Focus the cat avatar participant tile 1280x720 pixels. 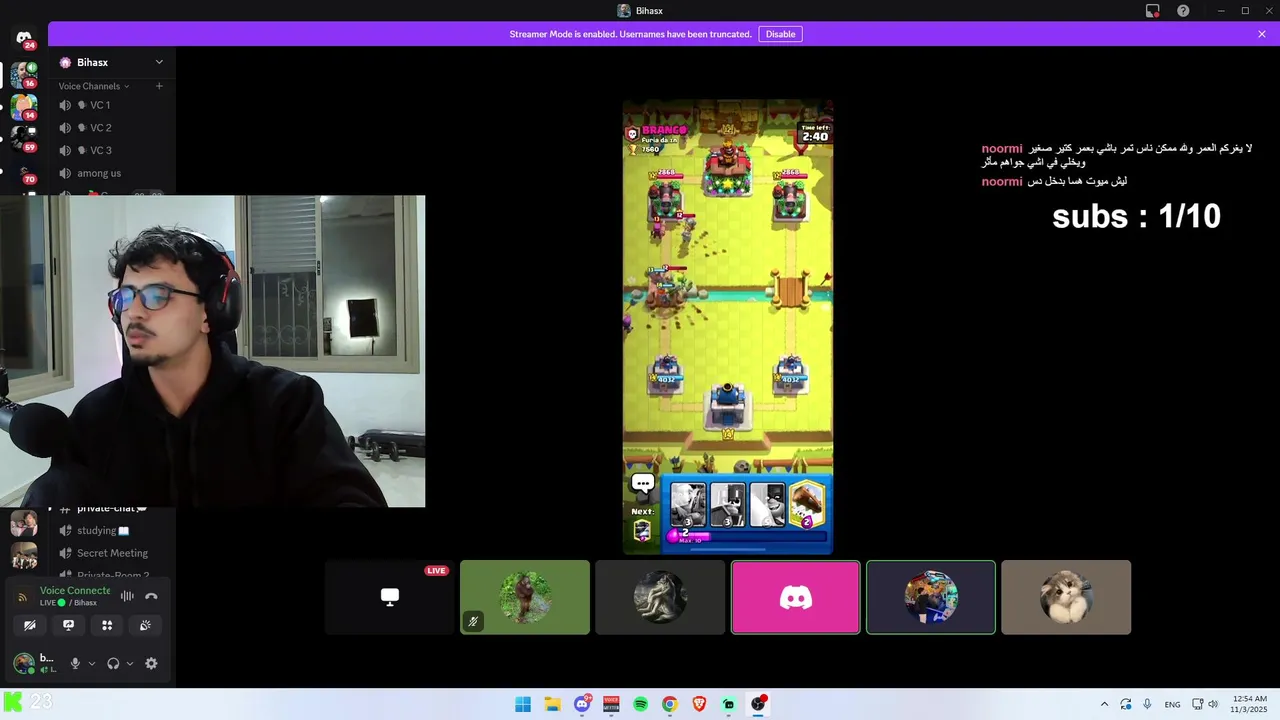(1066, 597)
